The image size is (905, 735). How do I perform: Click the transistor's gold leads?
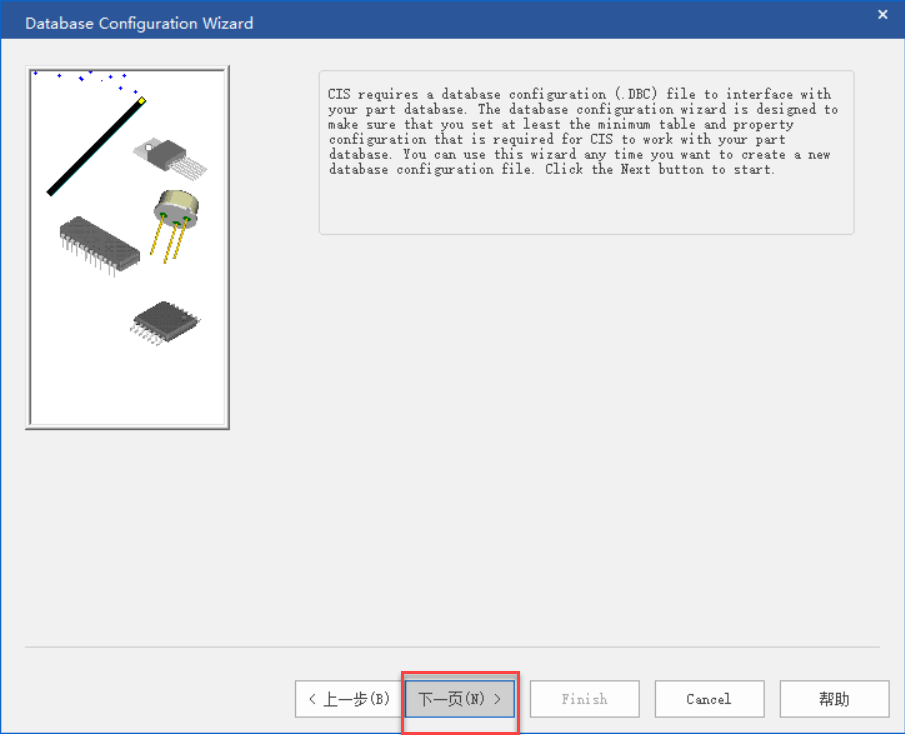coord(168,242)
